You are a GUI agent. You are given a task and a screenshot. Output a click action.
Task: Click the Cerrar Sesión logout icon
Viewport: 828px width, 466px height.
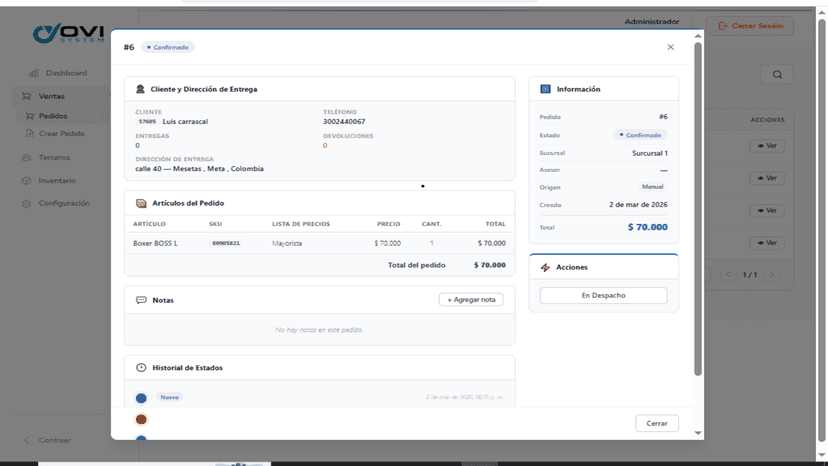[x=722, y=25]
